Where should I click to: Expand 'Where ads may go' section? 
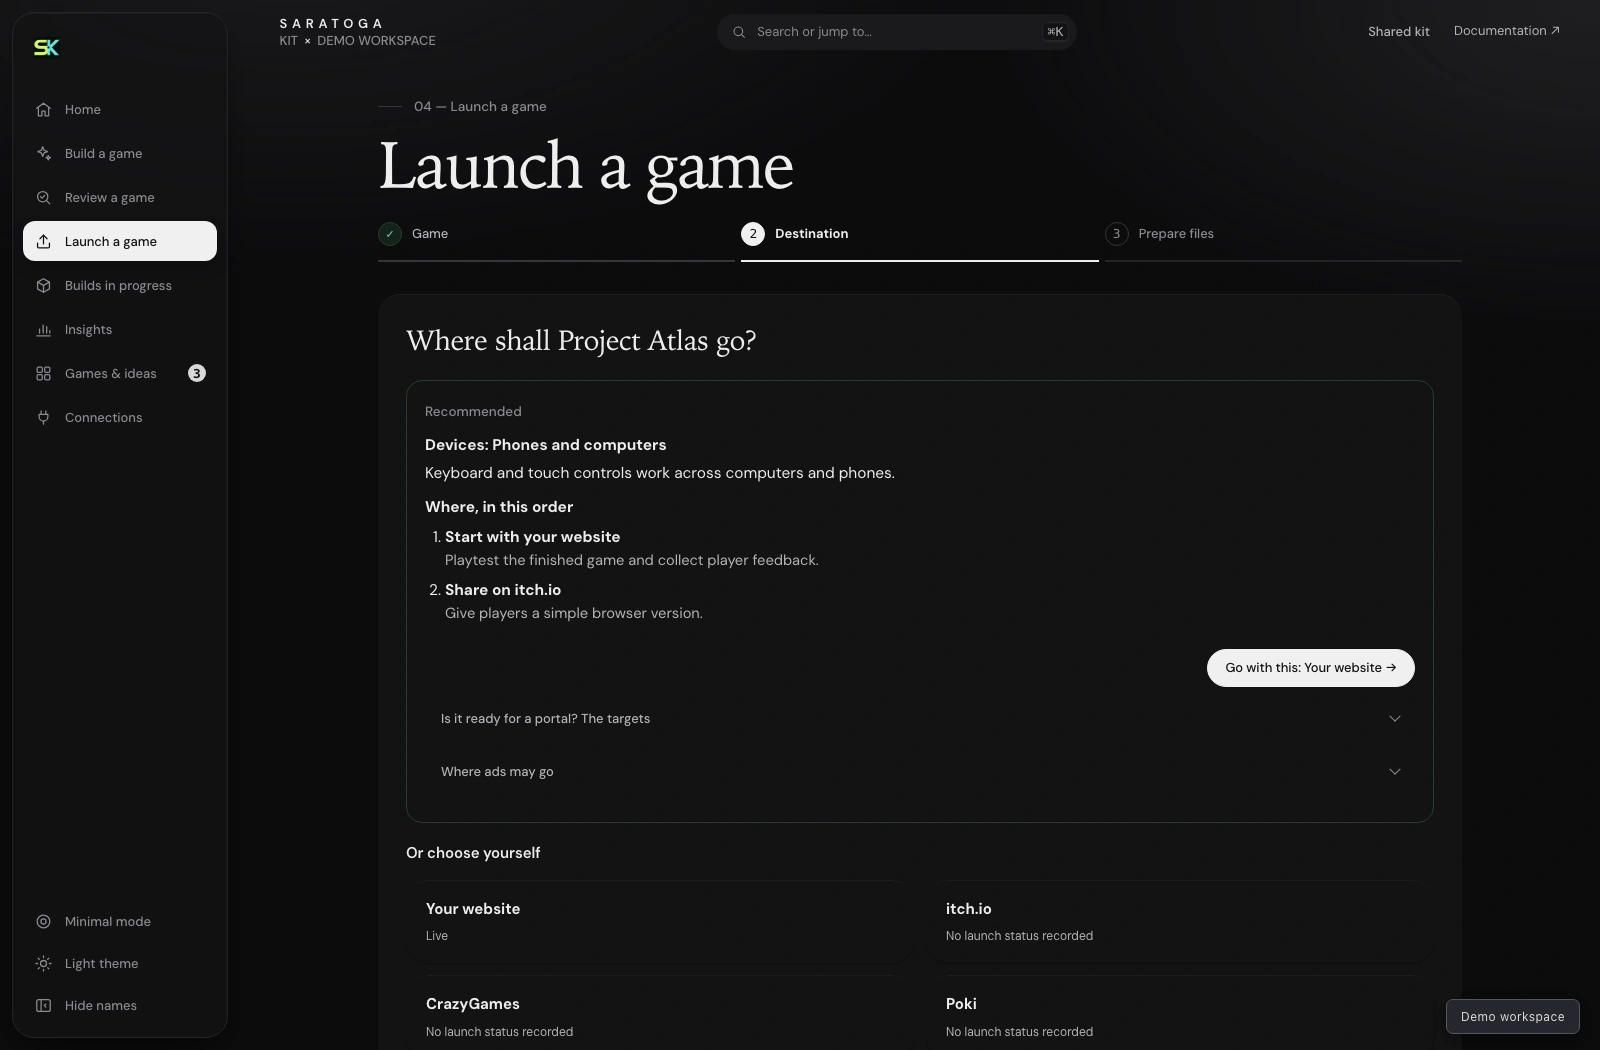point(920,772)
